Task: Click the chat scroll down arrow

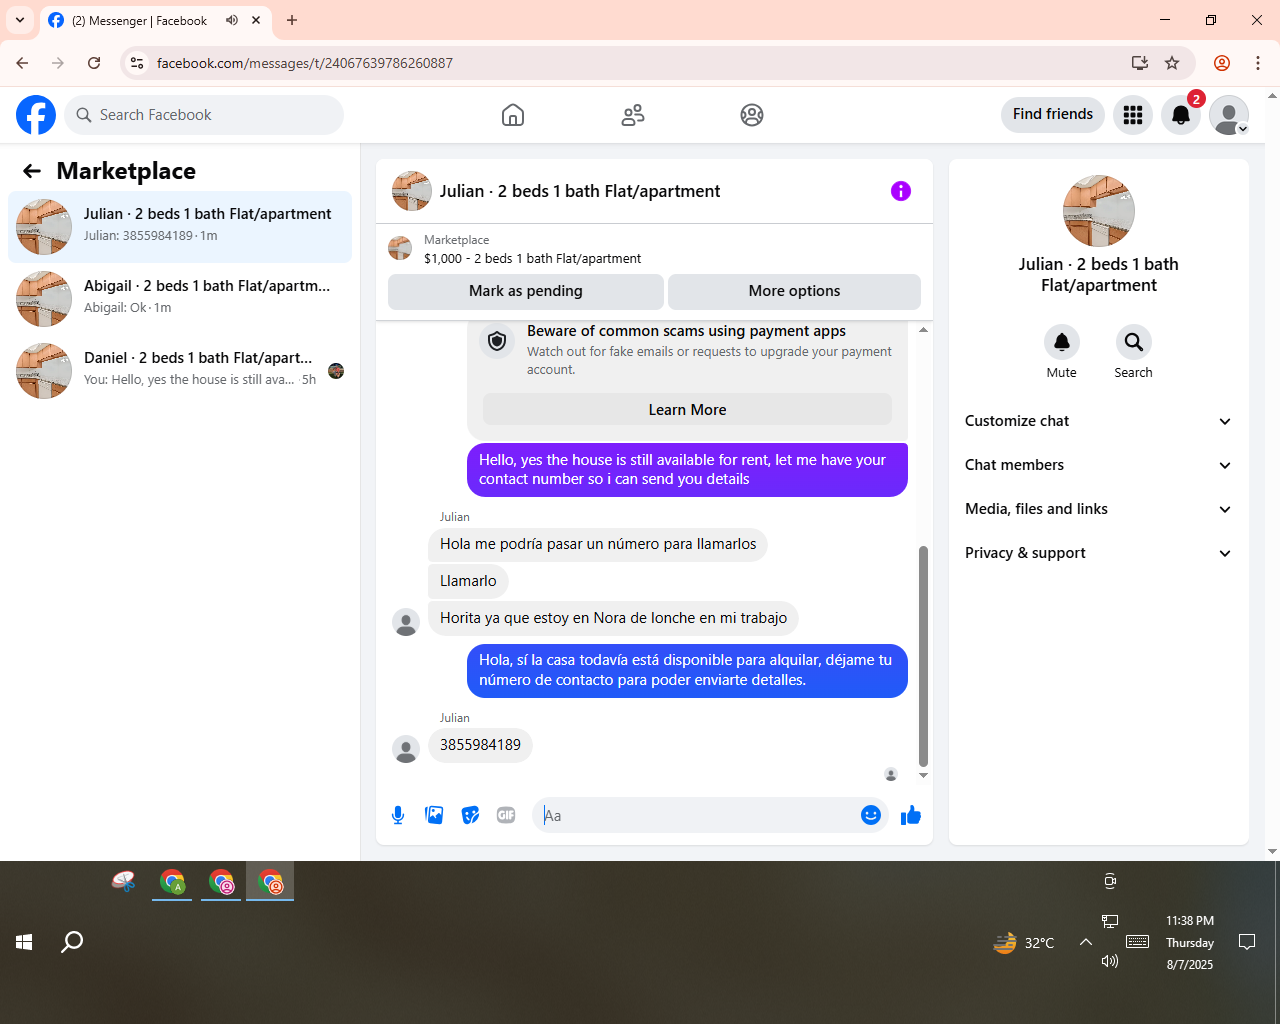Action: point(923,775)
